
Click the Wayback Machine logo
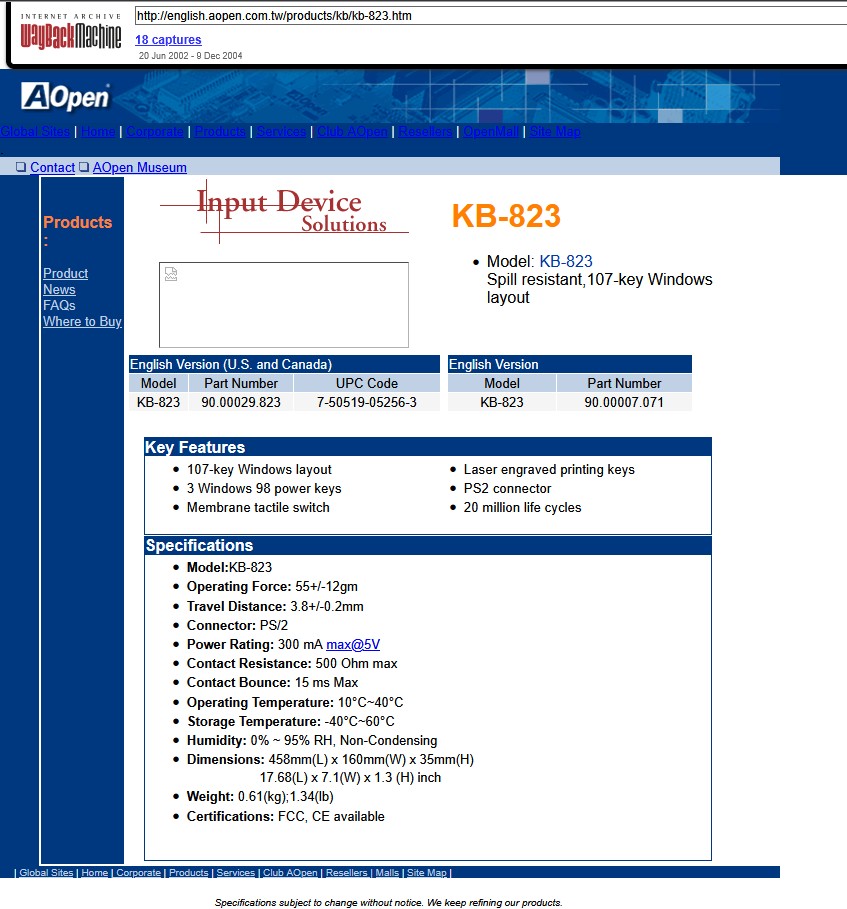click(x=70, y=33)
